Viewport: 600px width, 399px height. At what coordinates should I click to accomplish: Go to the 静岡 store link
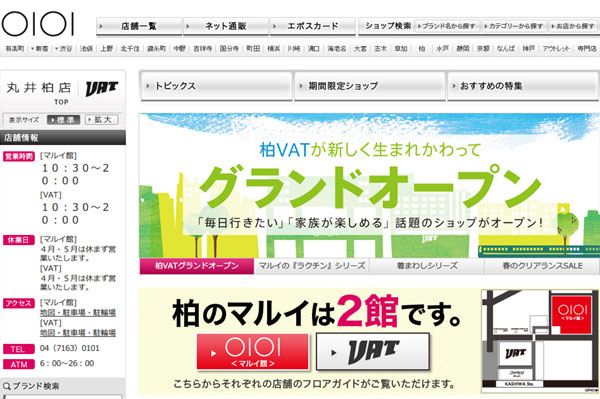463,49
